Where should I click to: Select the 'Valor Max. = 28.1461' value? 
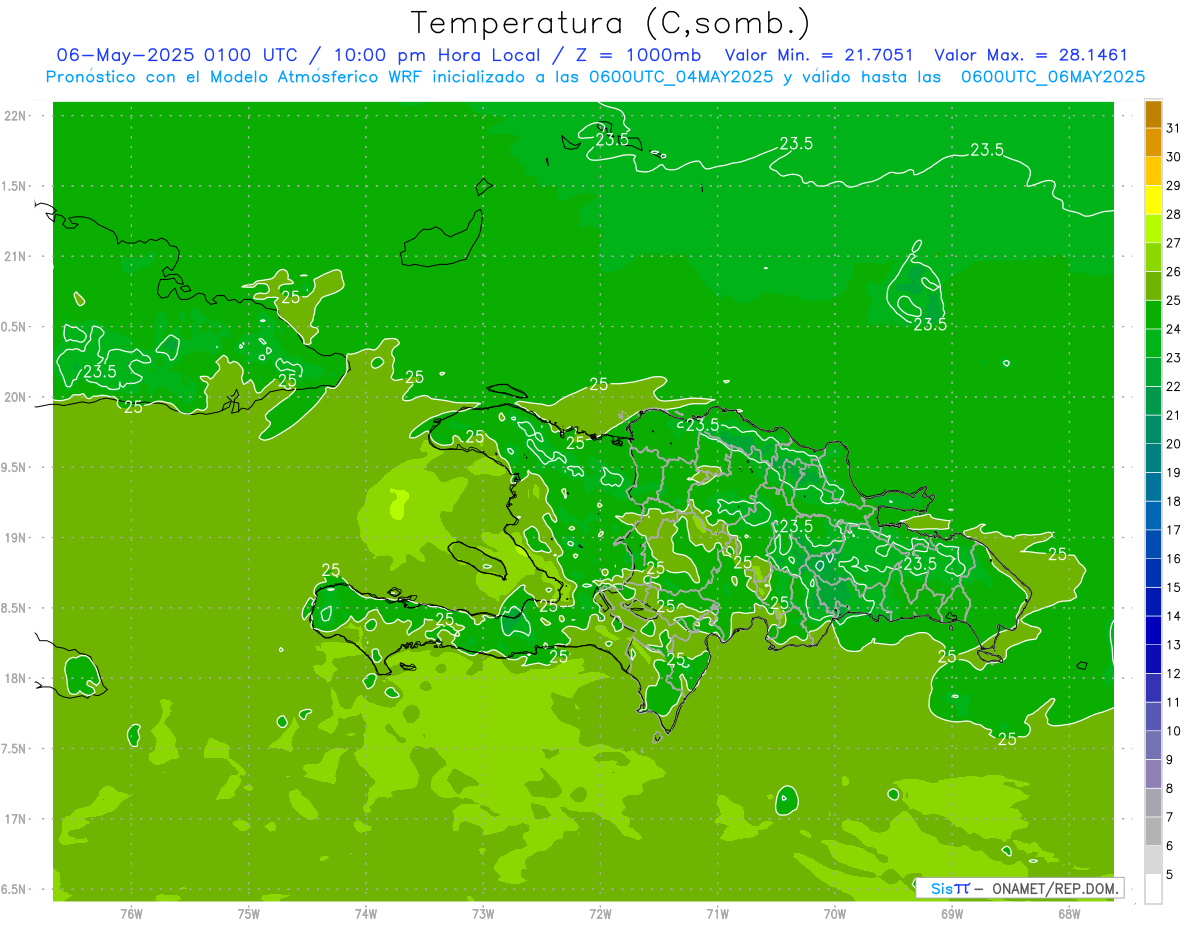point(1030,55)
